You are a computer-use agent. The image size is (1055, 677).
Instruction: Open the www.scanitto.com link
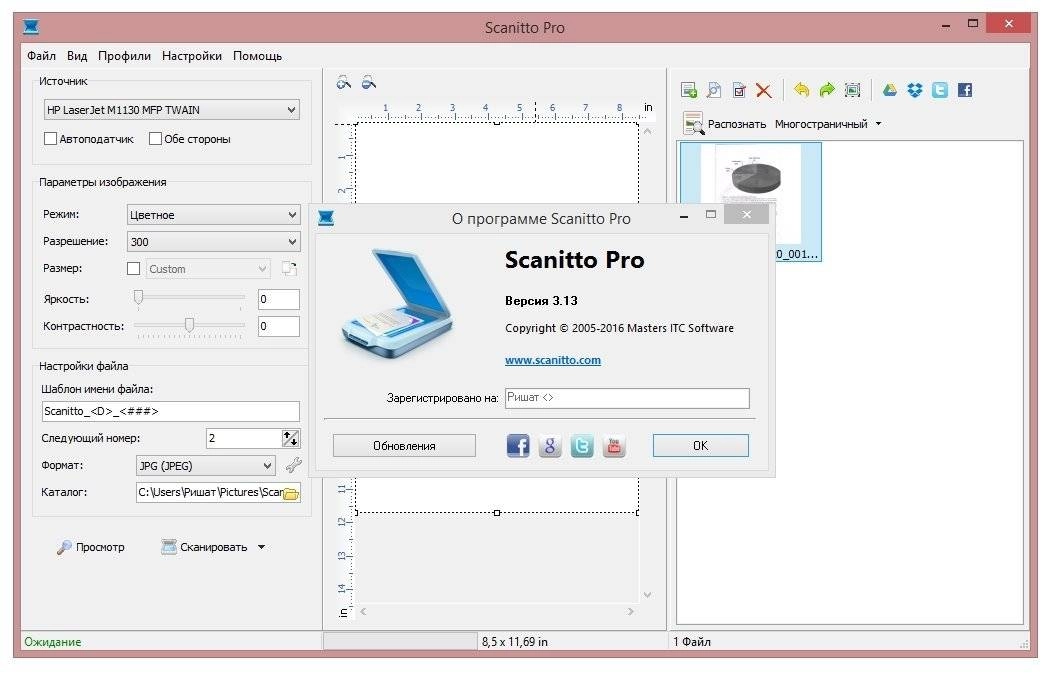(x=553, y=360)
